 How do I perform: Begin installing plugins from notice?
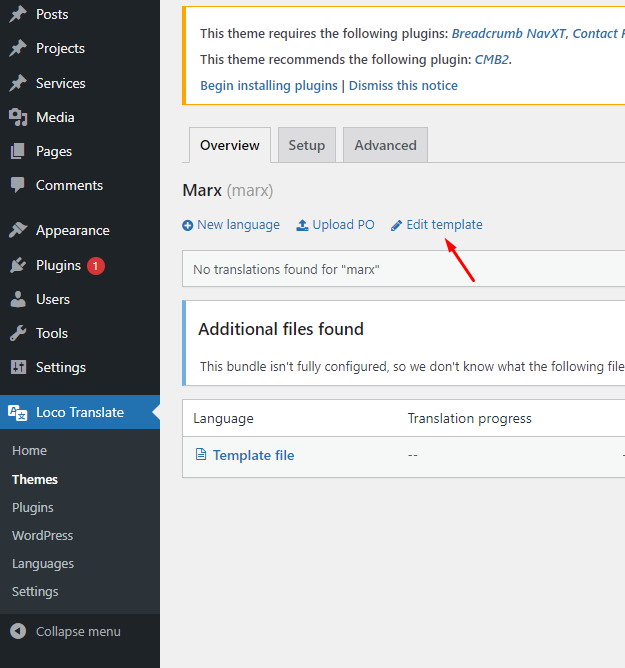click(x=269, y=86)
